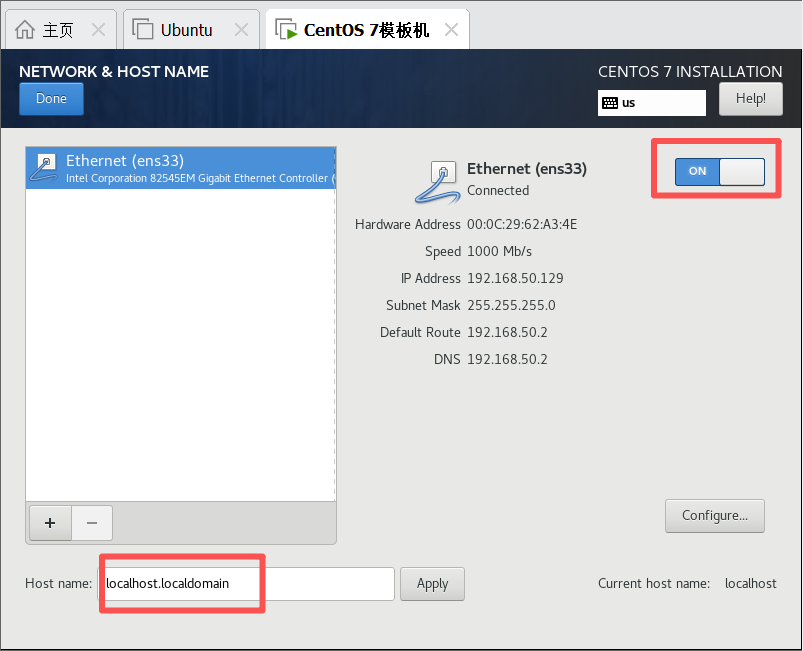This screenshot has height=651, width=803.
Task: Click the CentOS 7模板机 running VM icon
Action: pos(286,29)
